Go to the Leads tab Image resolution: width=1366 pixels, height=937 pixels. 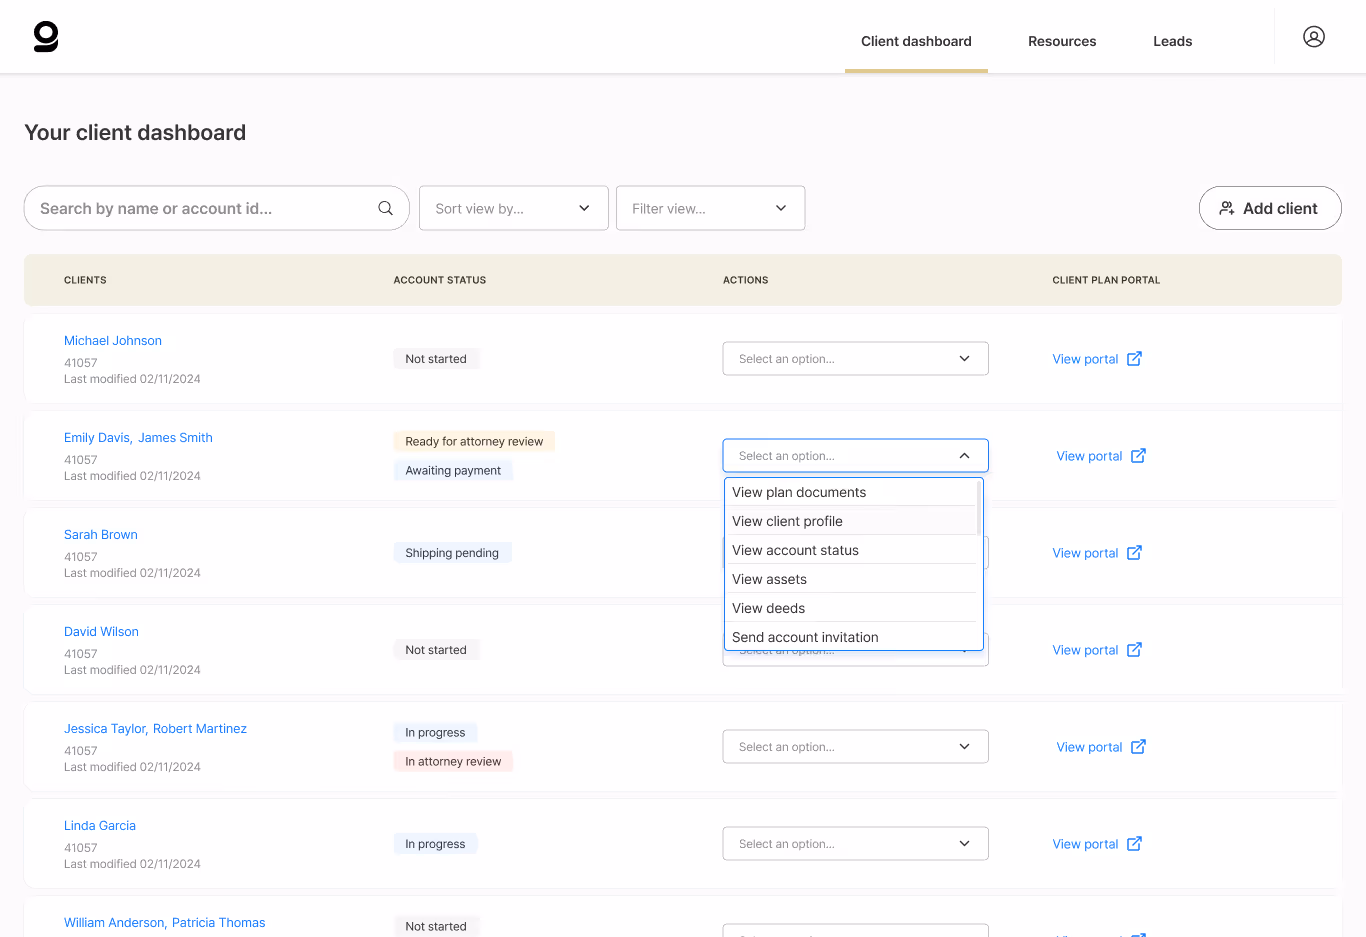point(1172,41)
